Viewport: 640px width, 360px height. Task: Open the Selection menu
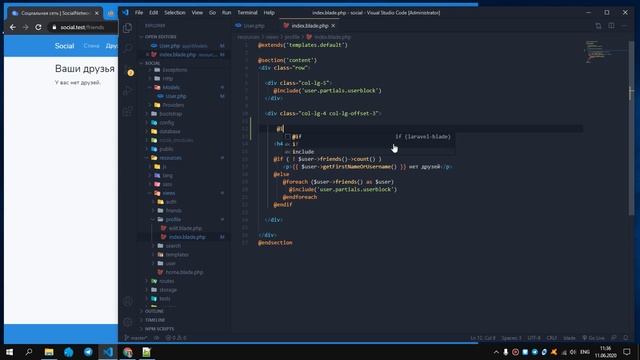(x=175, y=13)
